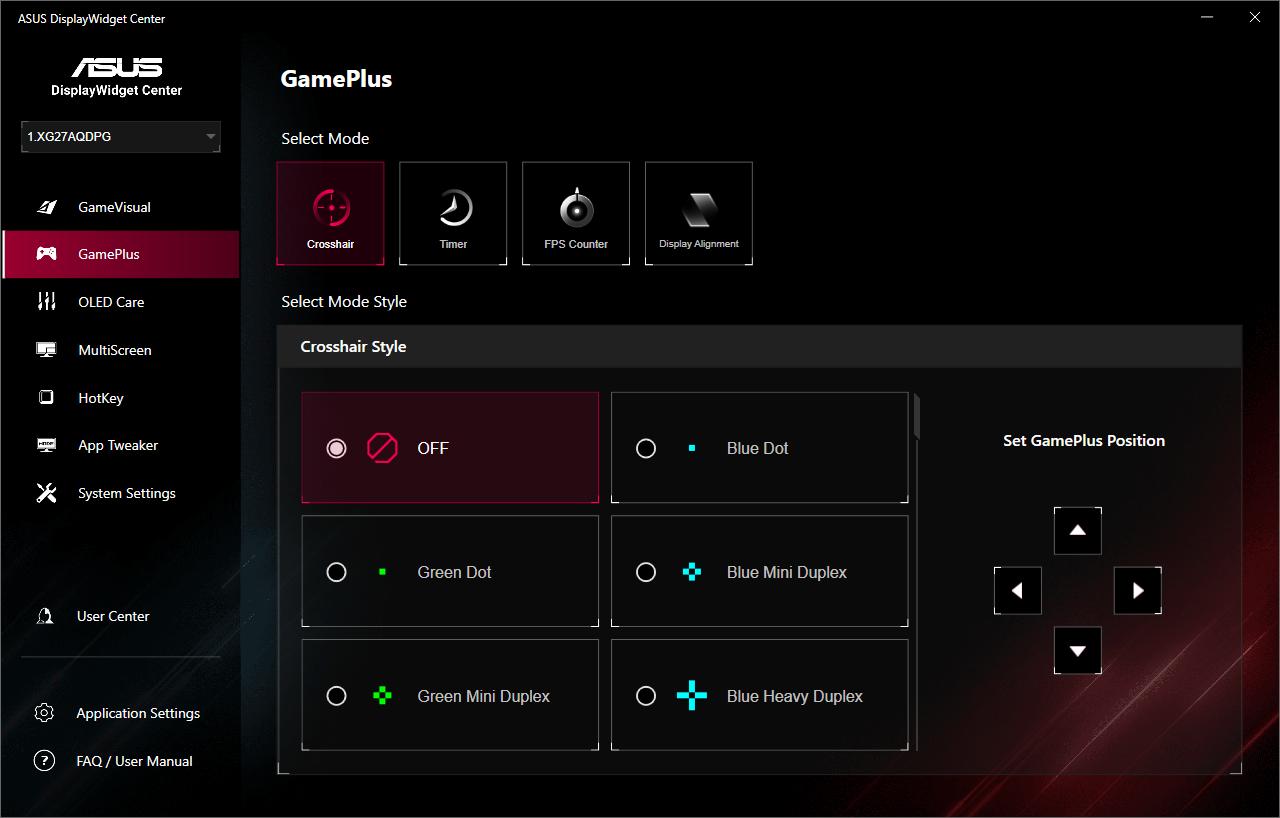Viewport: 1280px width, 818px height.
Task: Click the User Center profile icon
Action: 44,616
